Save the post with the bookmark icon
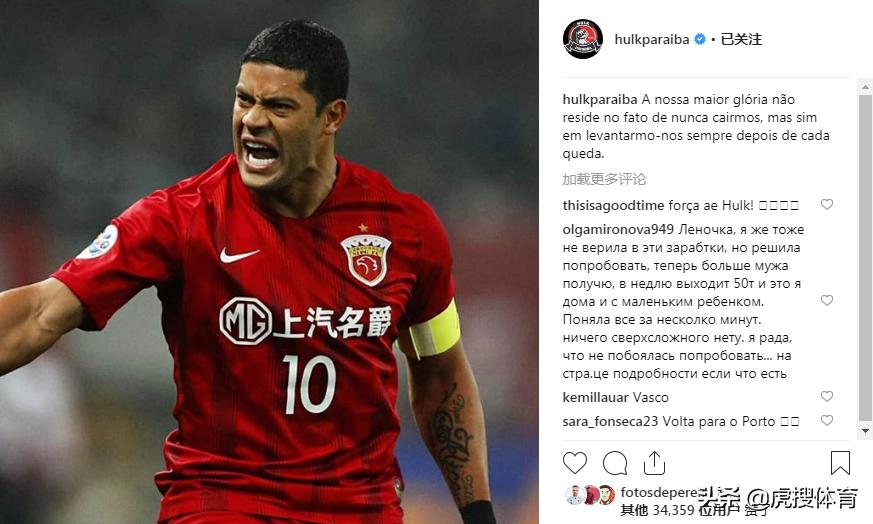 (x=840, y=463)
